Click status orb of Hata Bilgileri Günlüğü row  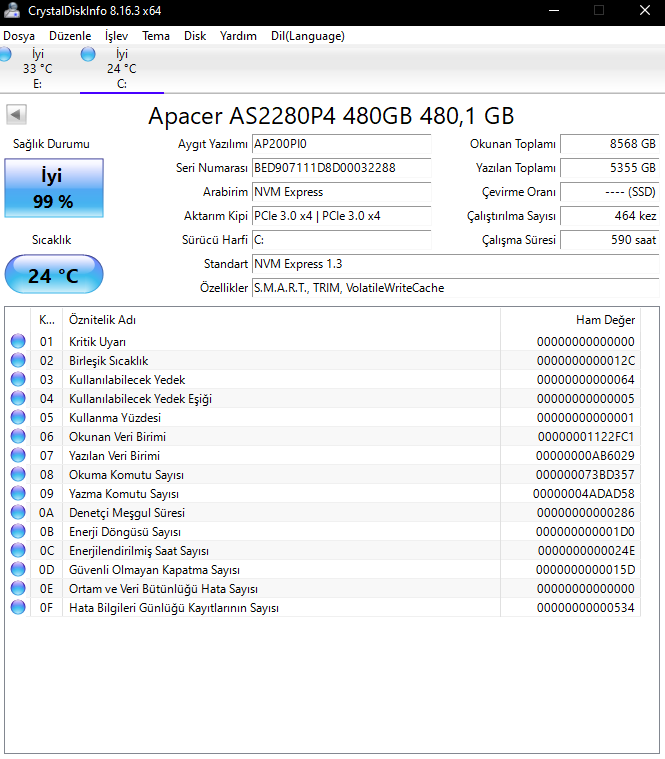18,607
